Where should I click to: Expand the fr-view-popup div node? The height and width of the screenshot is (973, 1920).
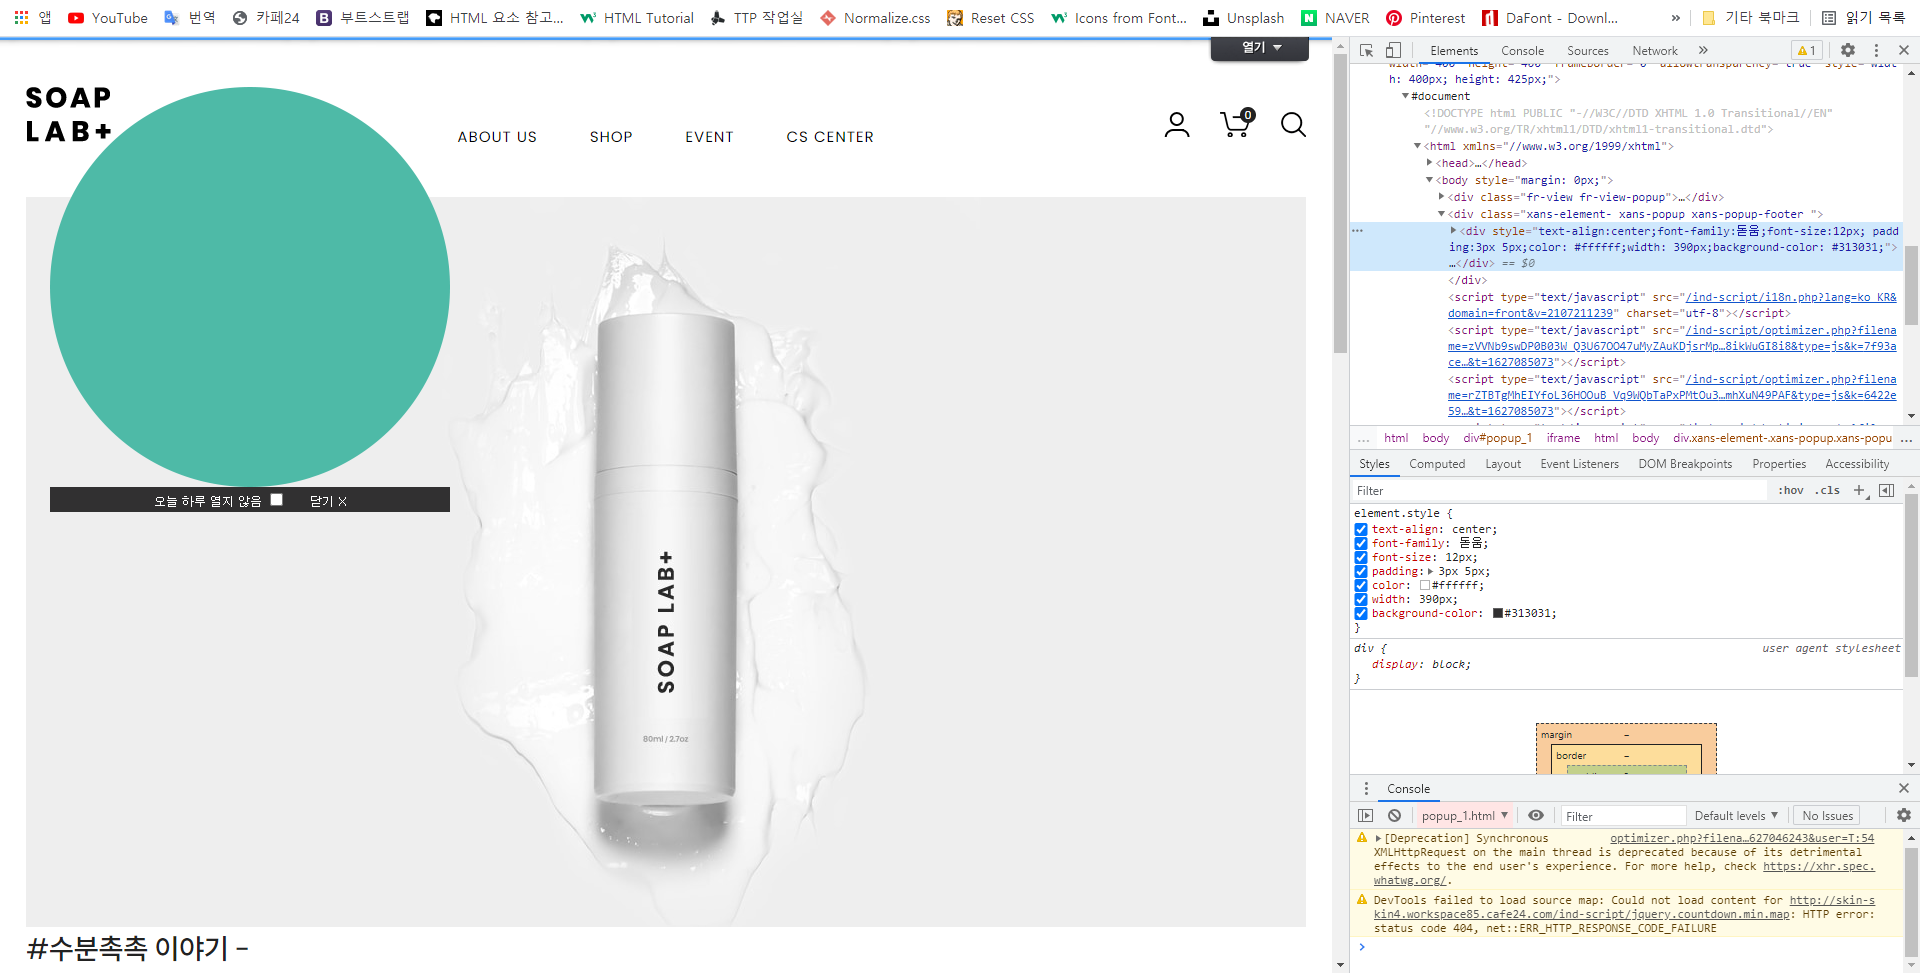(1441, 196)
